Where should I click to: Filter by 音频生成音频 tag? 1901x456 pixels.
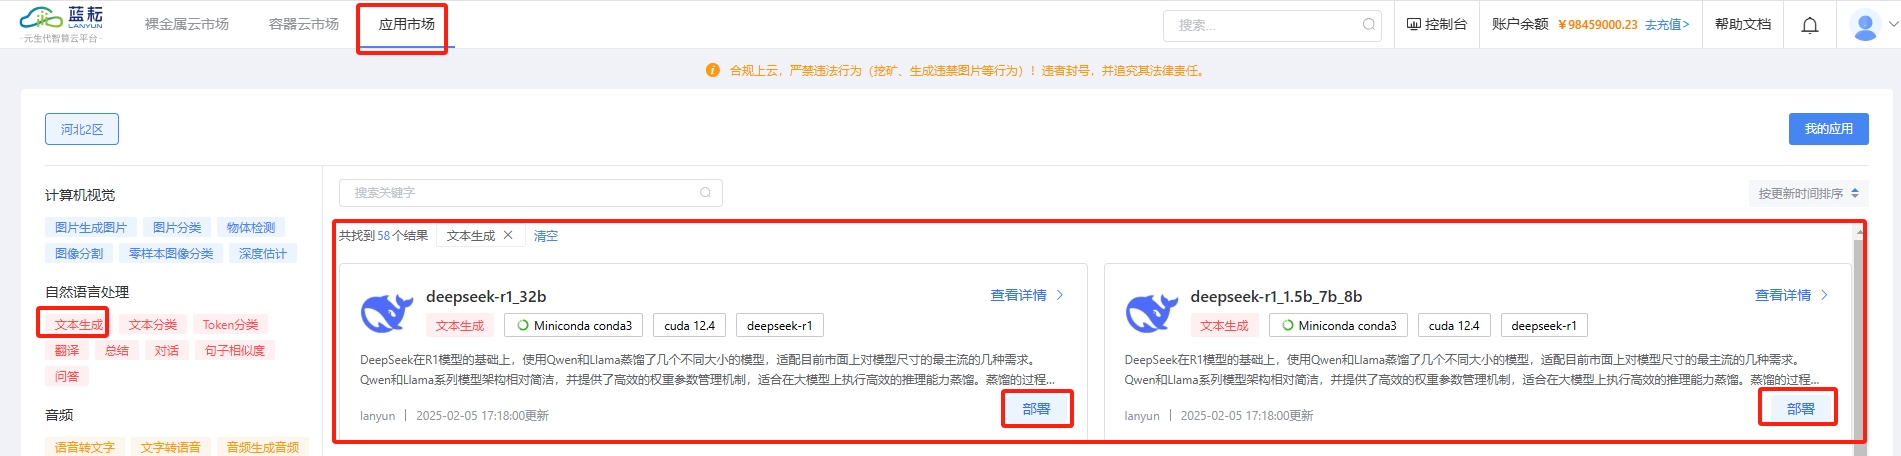point(263,447)
